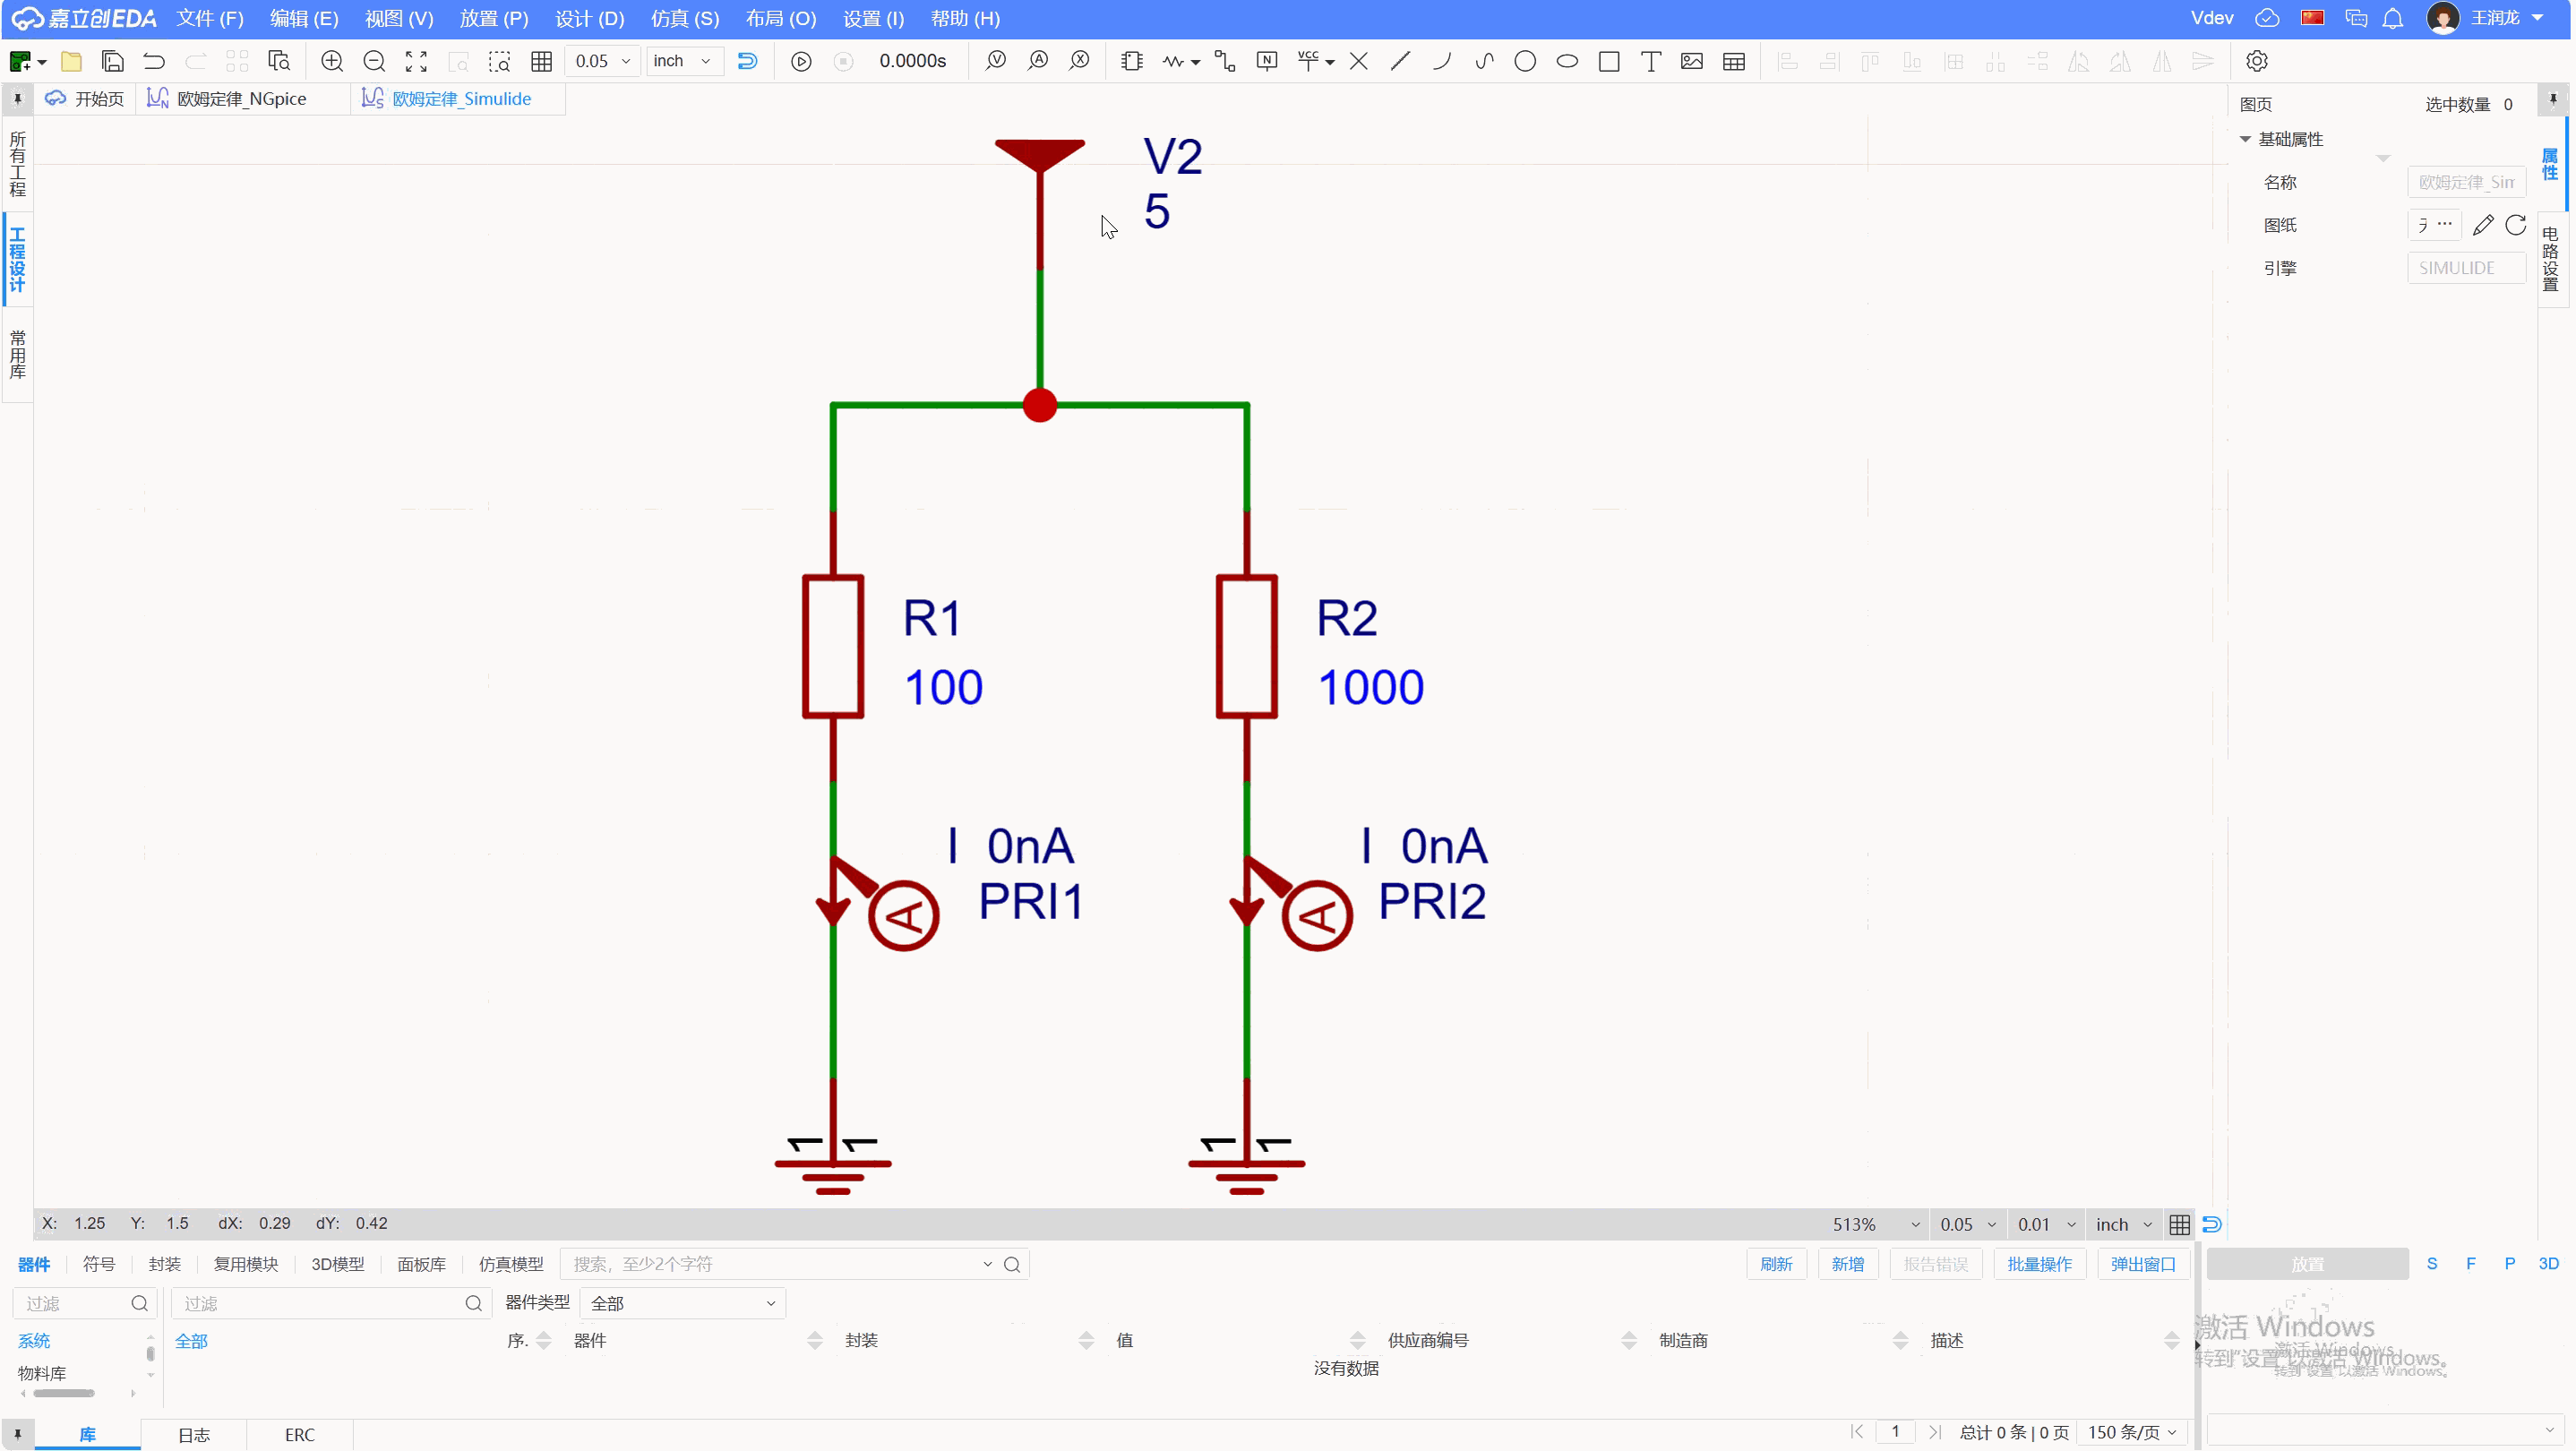2576x1451 pixels.
Task: Open the 仿真 (S) menu
Action: [x=684, y=19]
